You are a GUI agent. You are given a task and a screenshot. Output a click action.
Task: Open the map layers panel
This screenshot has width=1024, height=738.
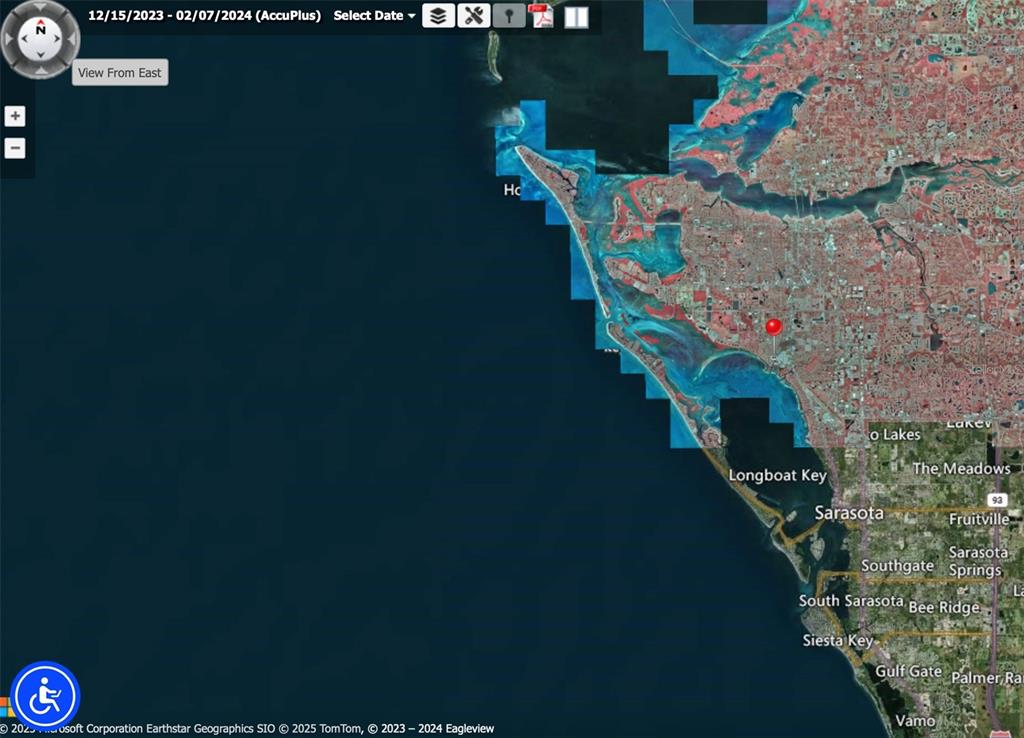click(x=438, y=16)
